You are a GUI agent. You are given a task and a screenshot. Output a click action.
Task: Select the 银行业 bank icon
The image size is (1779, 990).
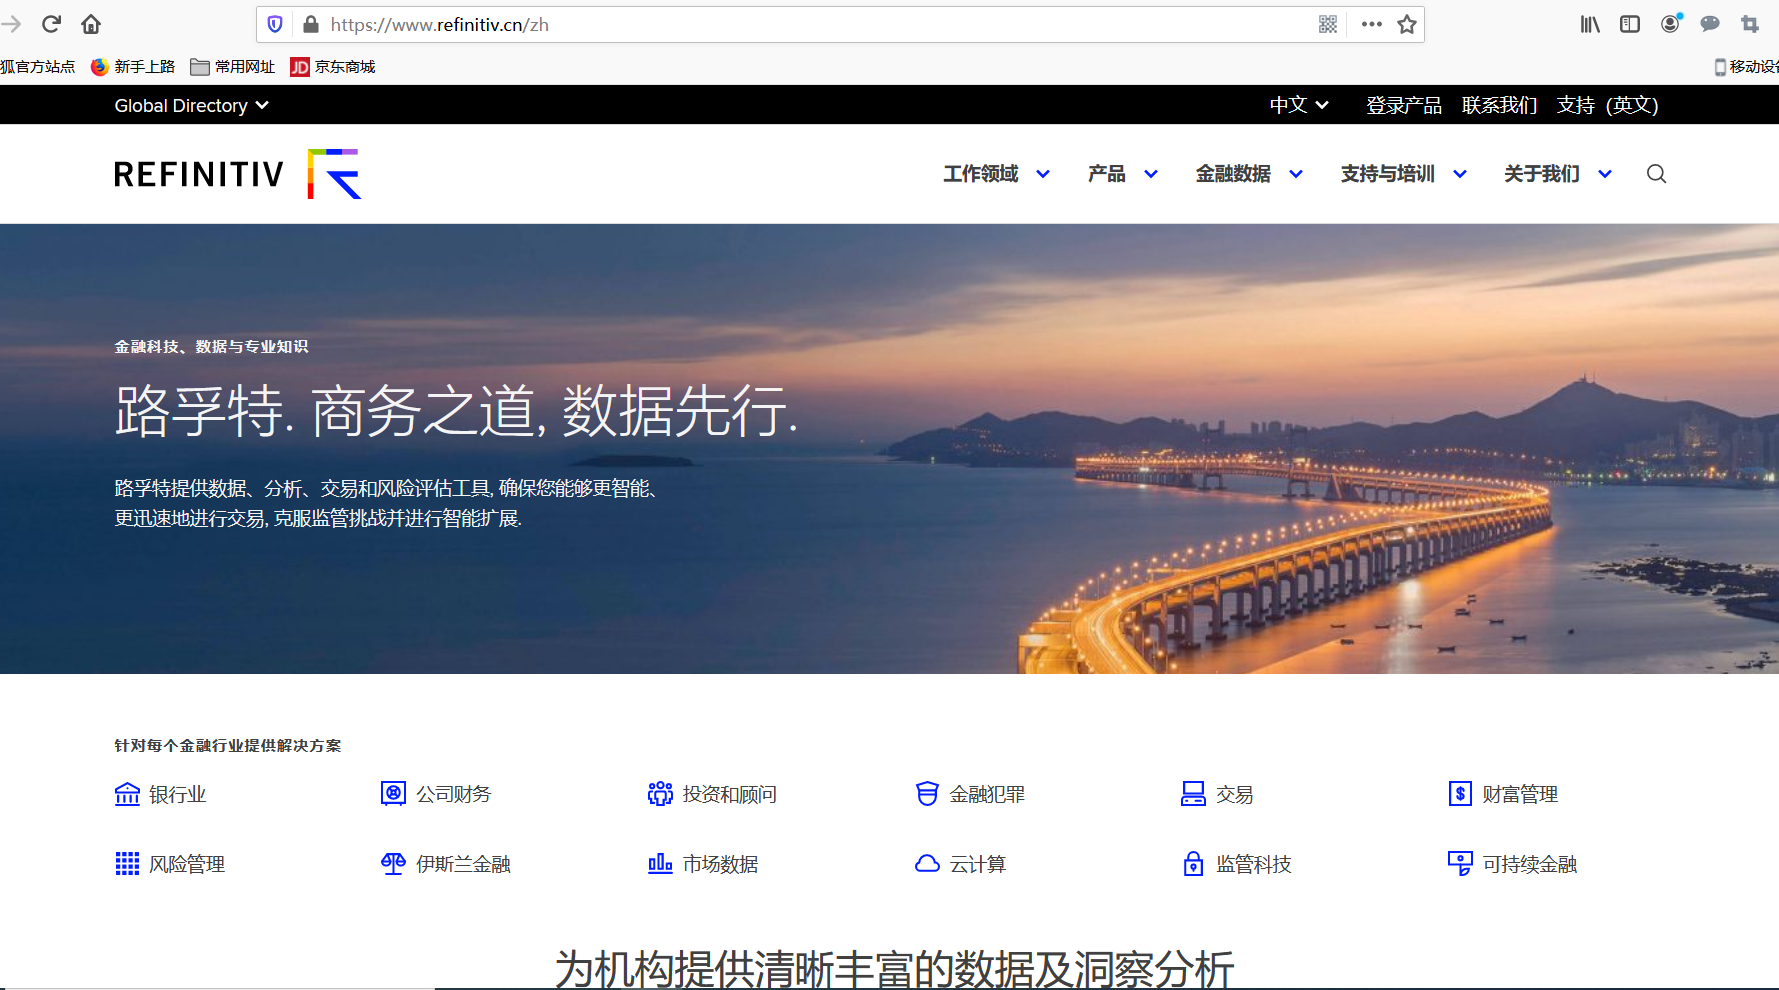pyautogui.click(x=126, y=793)
